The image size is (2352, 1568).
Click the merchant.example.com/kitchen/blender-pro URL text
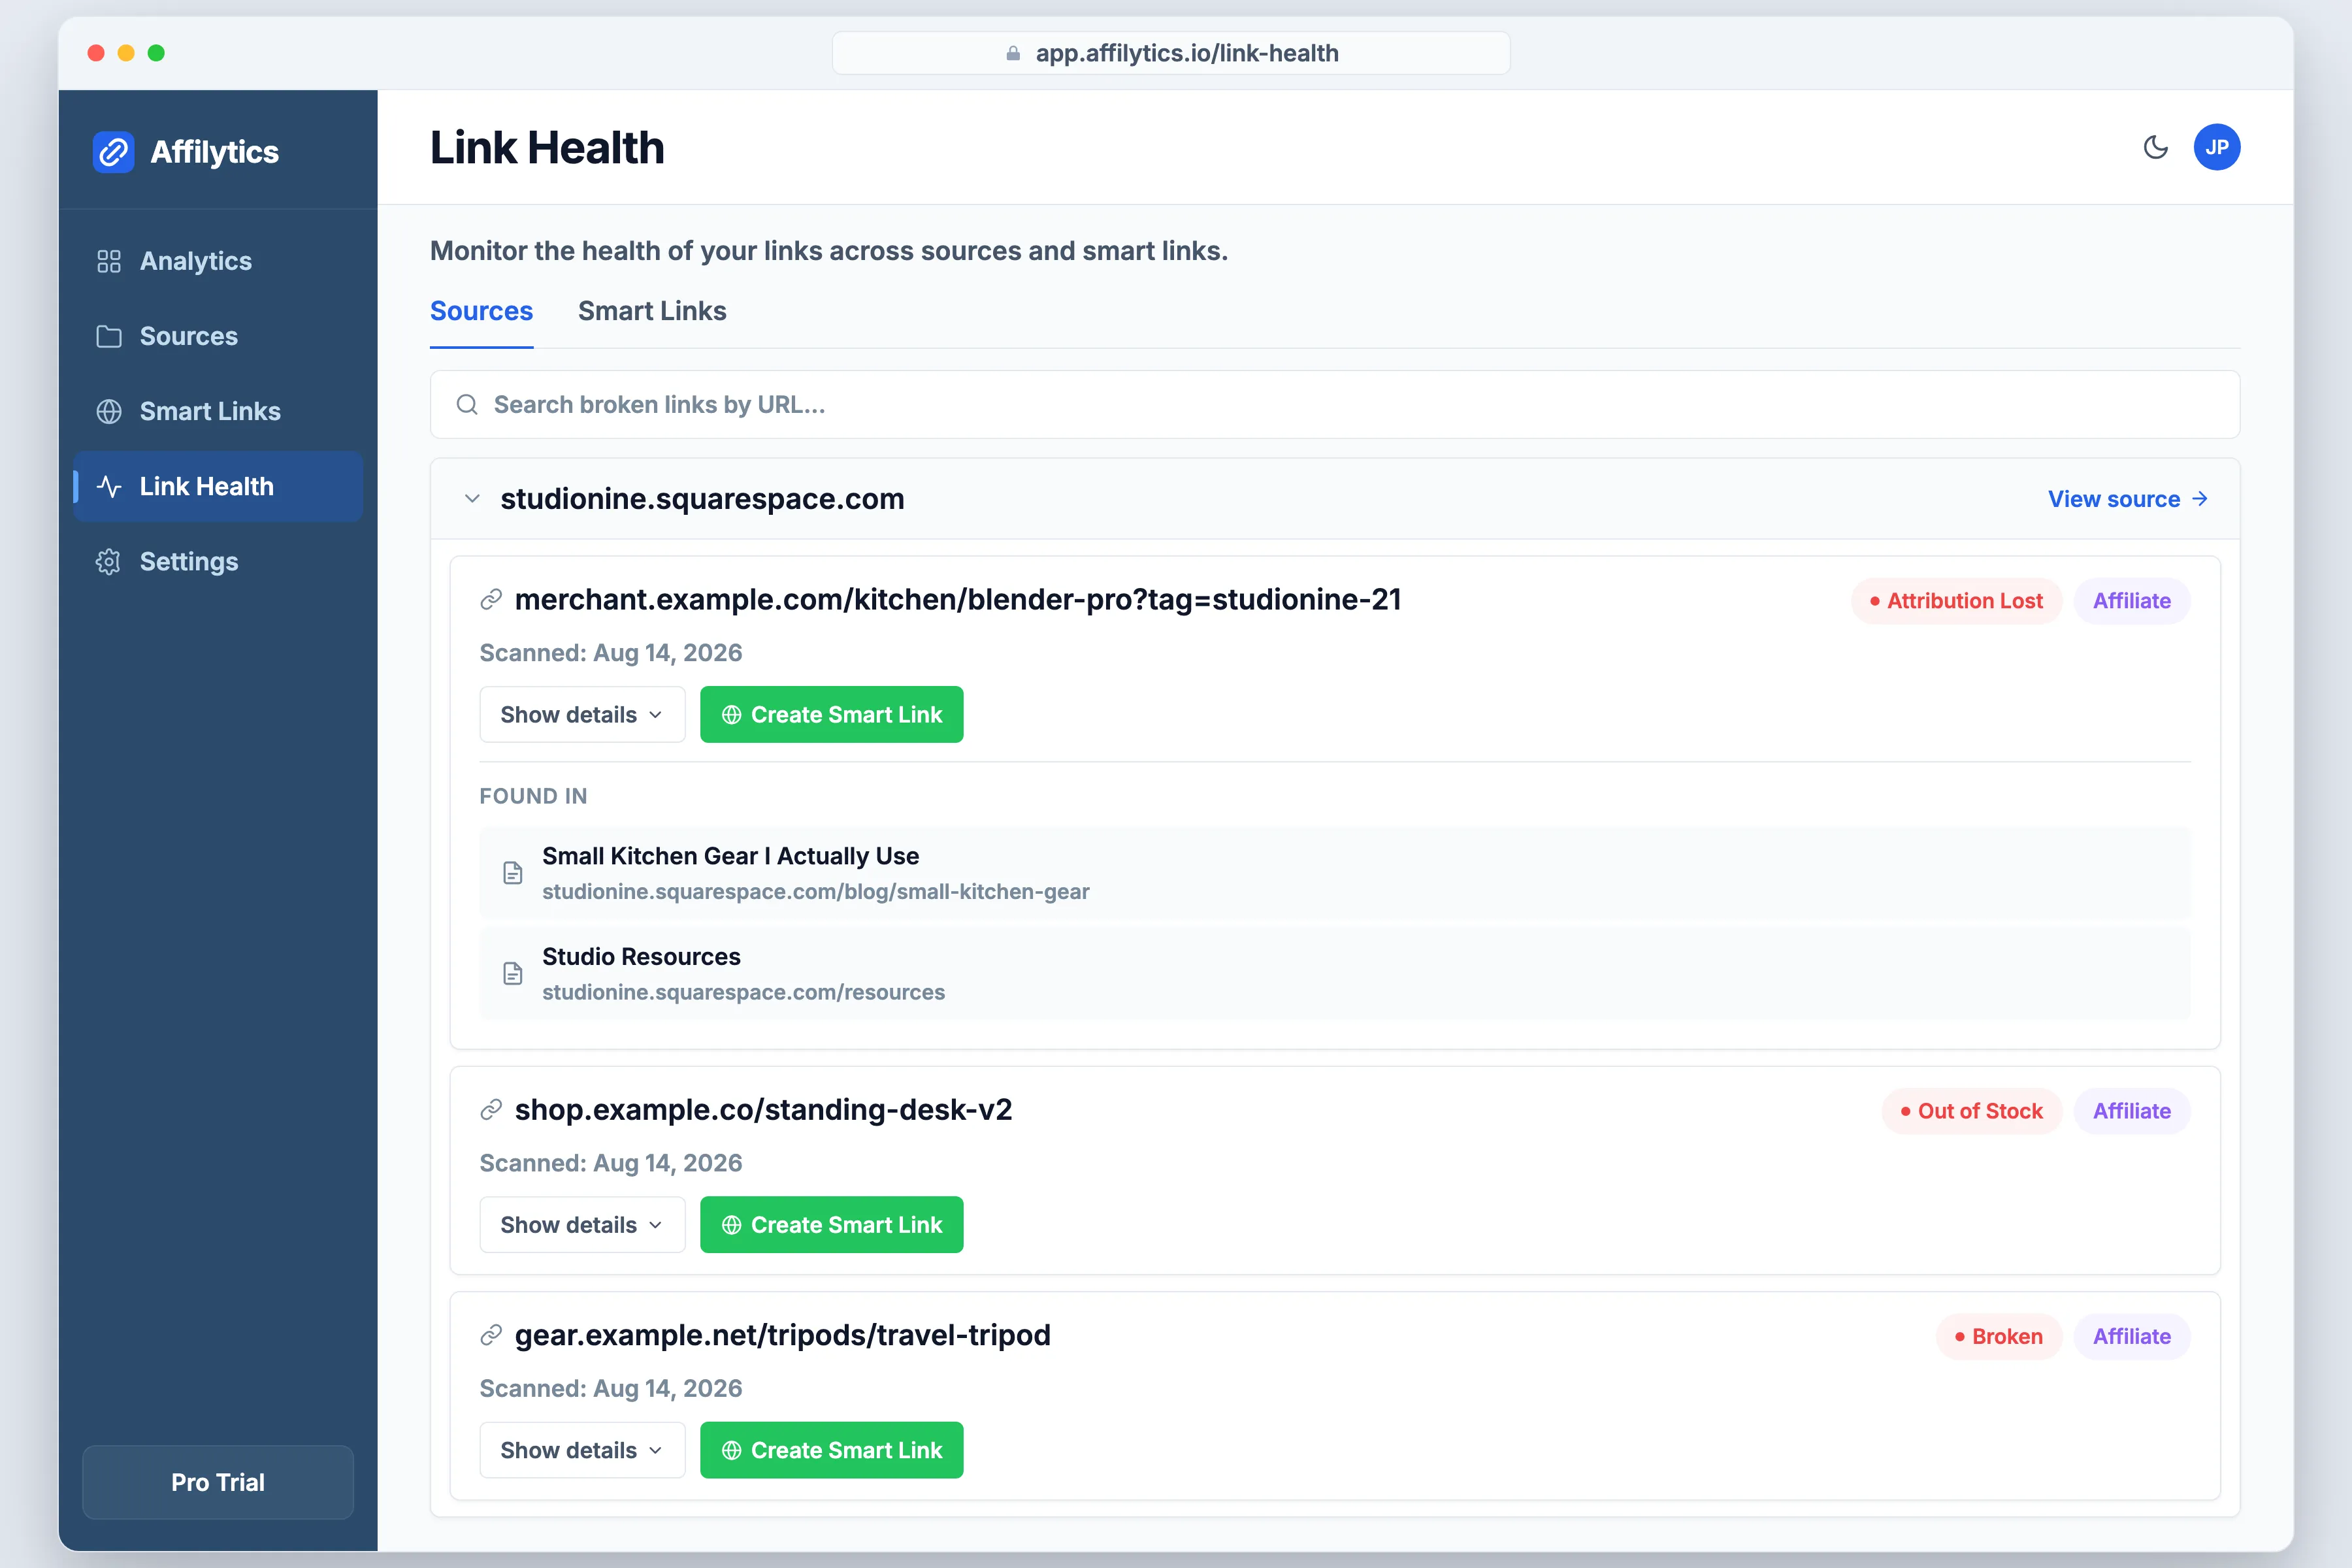(958, 599)
